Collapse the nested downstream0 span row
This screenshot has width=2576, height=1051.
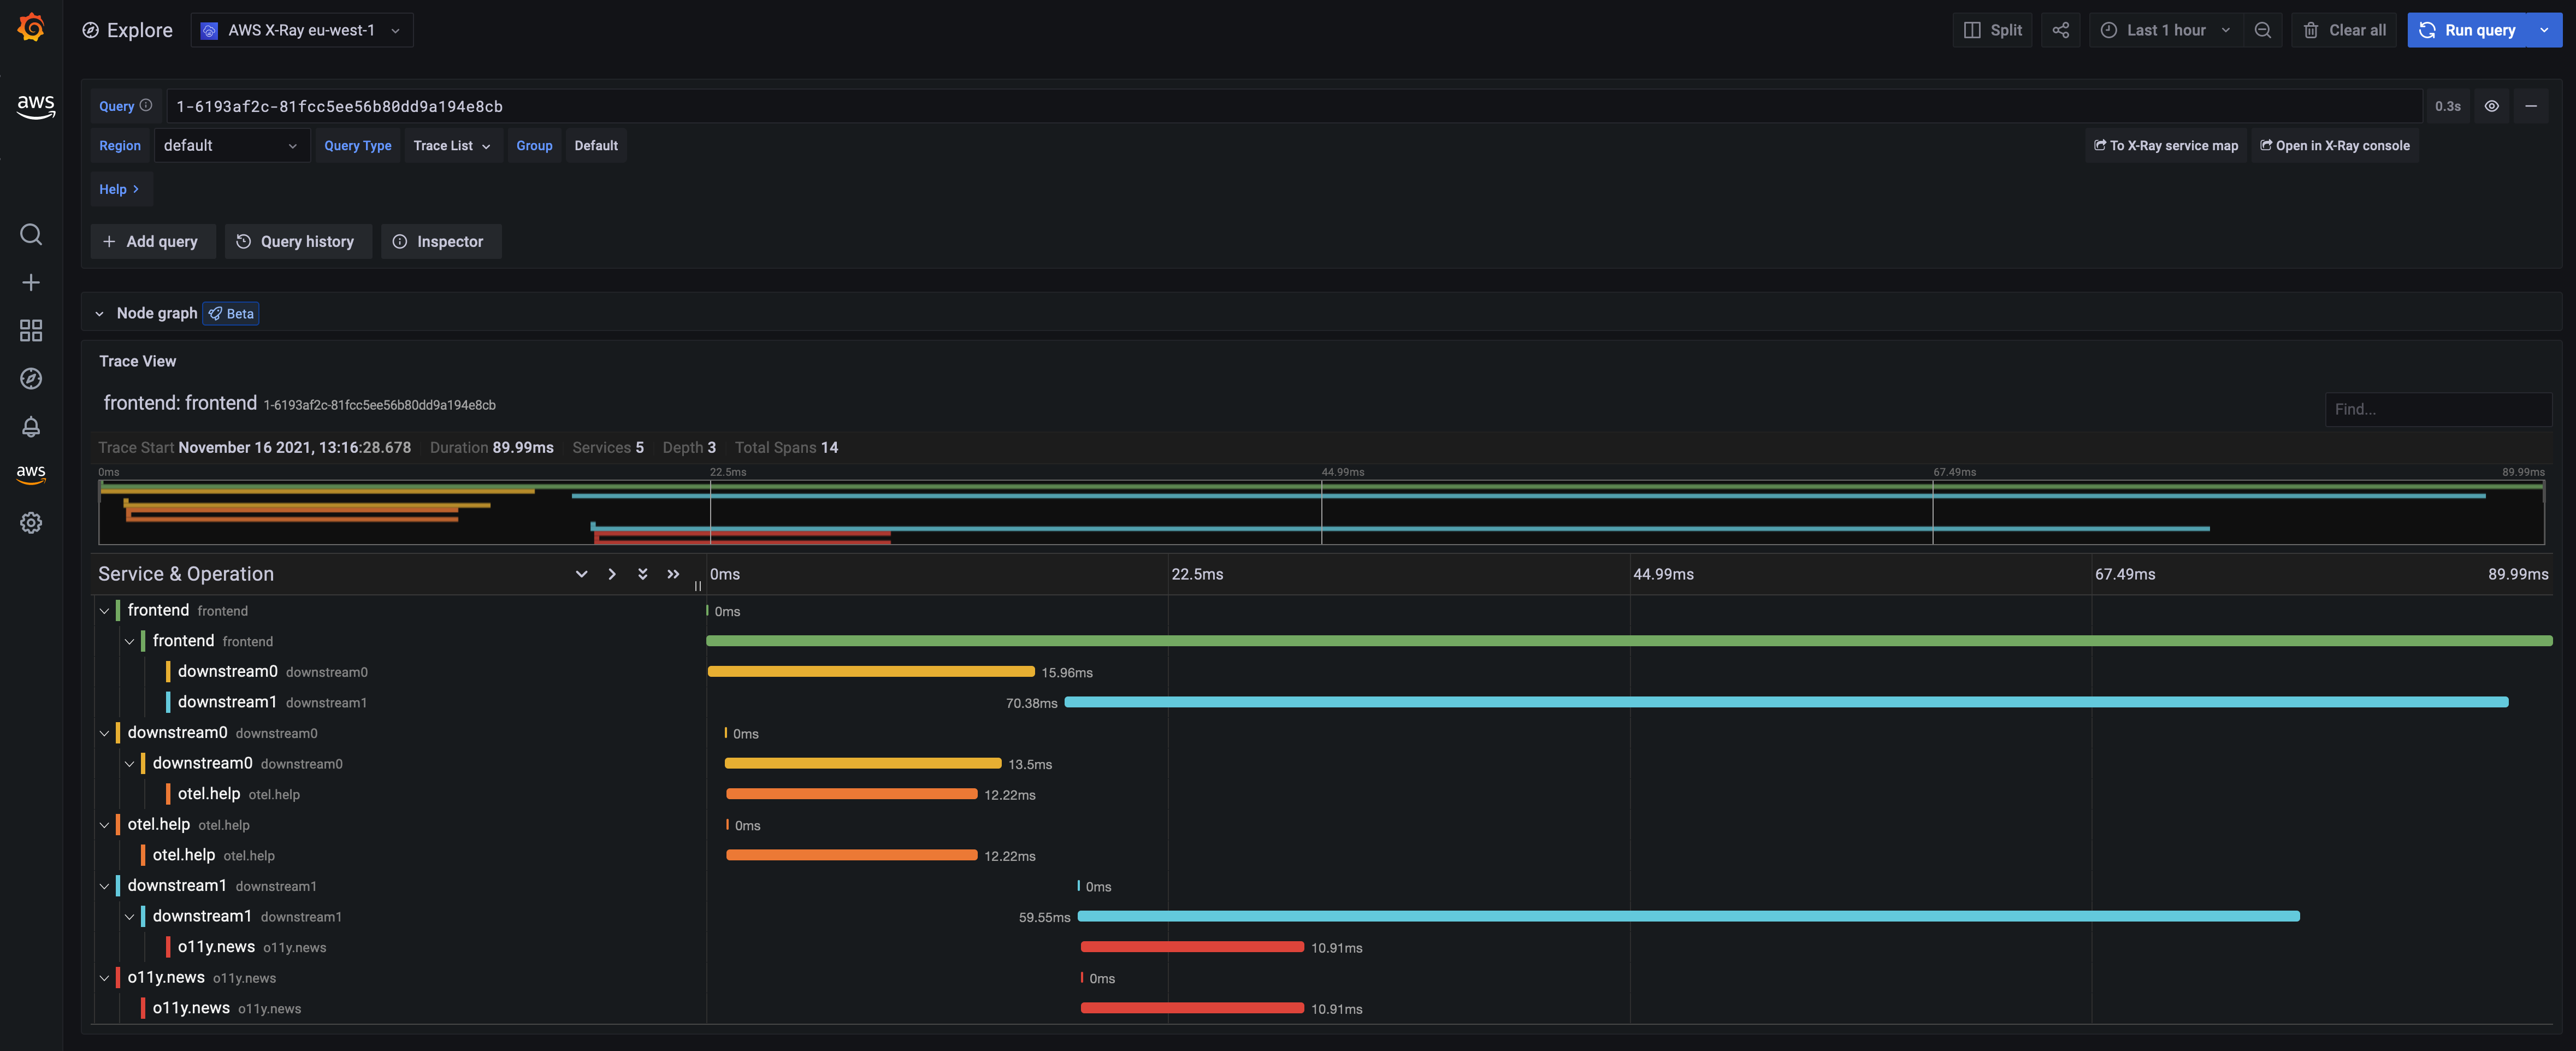(129, 764)
